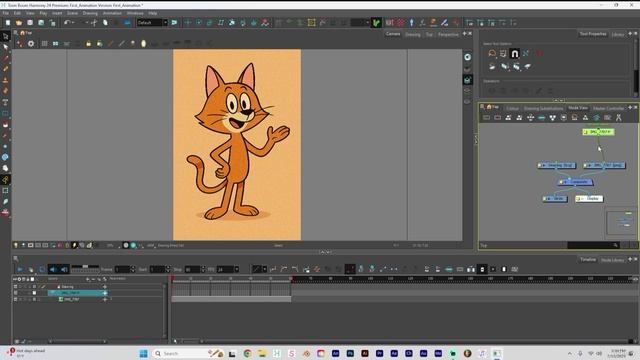Click the first Node View toolbar icon
The width and height of the screenshot is (640, 360).
[487, 118]
